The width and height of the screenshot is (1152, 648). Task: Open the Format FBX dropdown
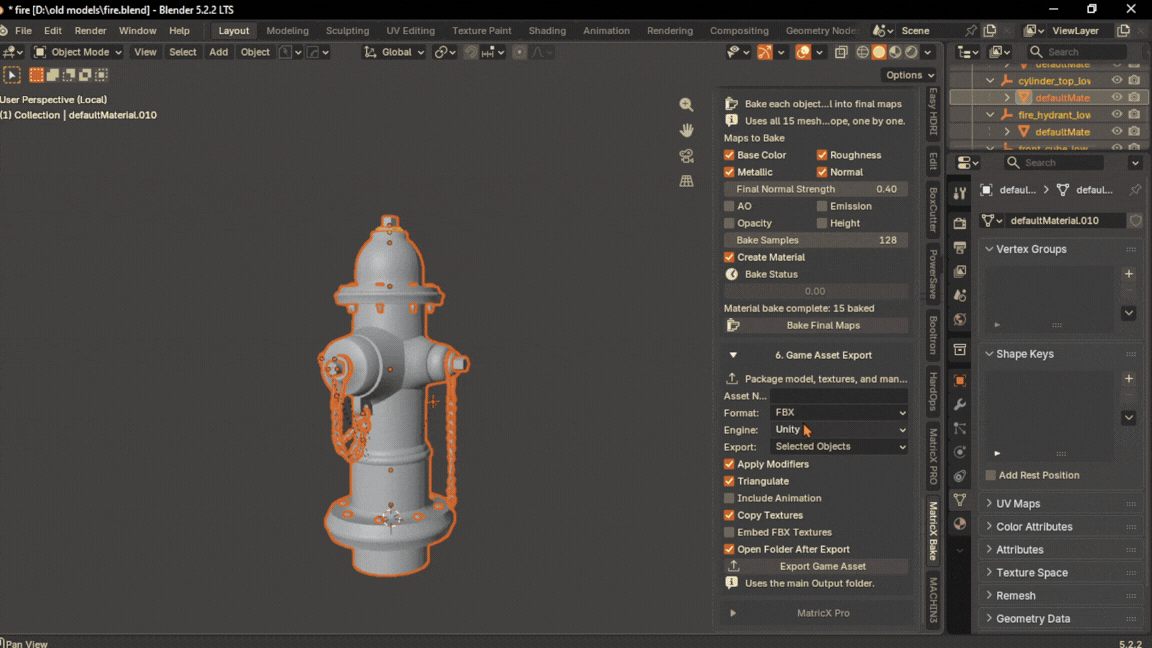coord(839,413)
